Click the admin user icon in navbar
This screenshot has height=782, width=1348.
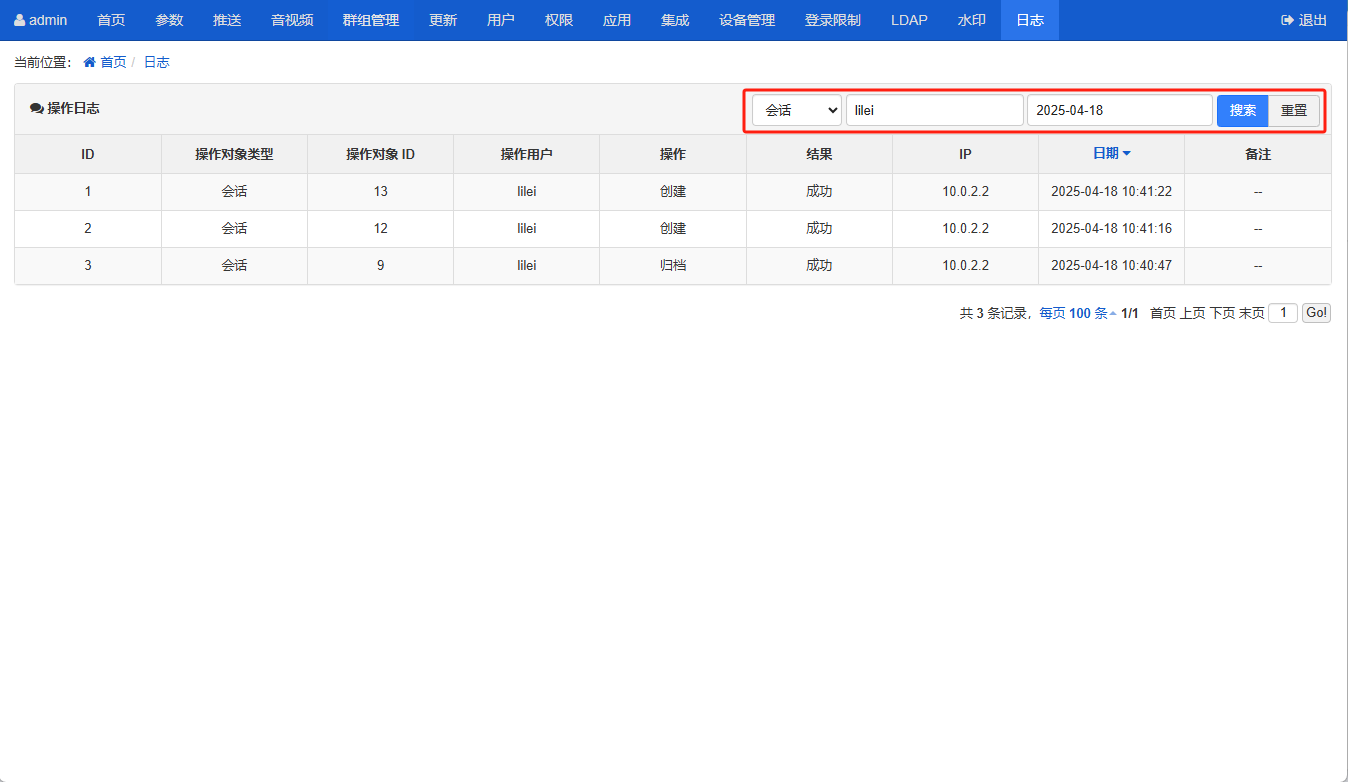click(x=19, y=20)
